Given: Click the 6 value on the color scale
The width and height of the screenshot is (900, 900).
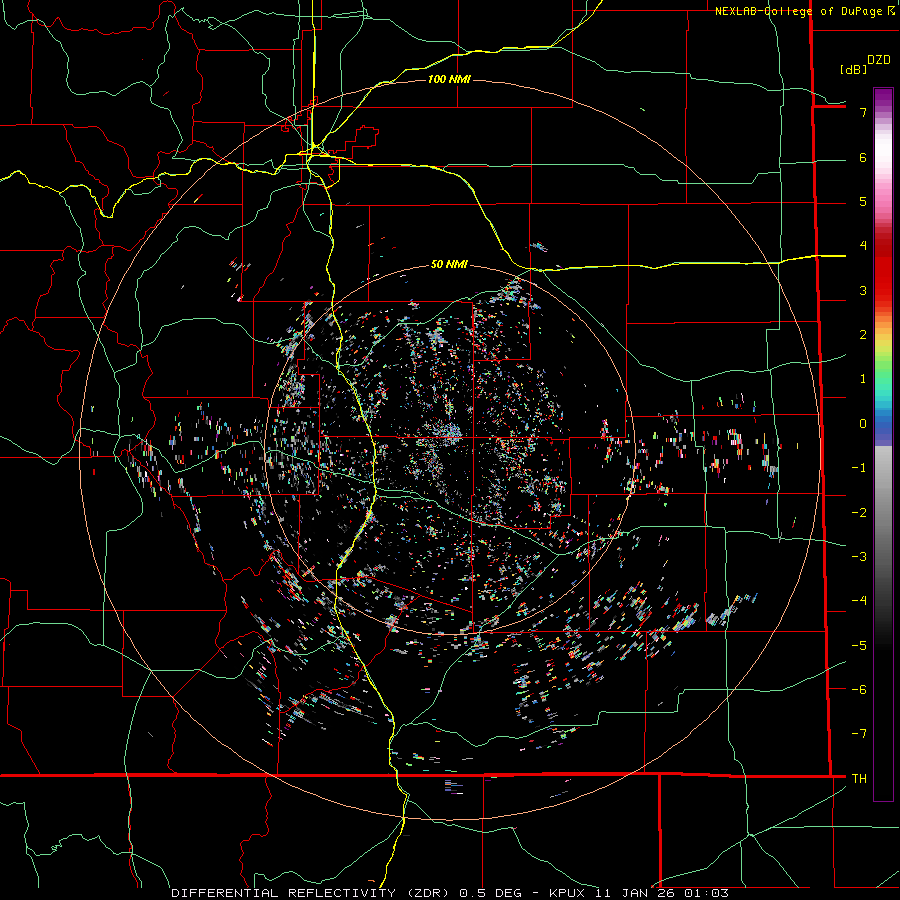Looking at the screenshot, I should [x=863, y=157].
